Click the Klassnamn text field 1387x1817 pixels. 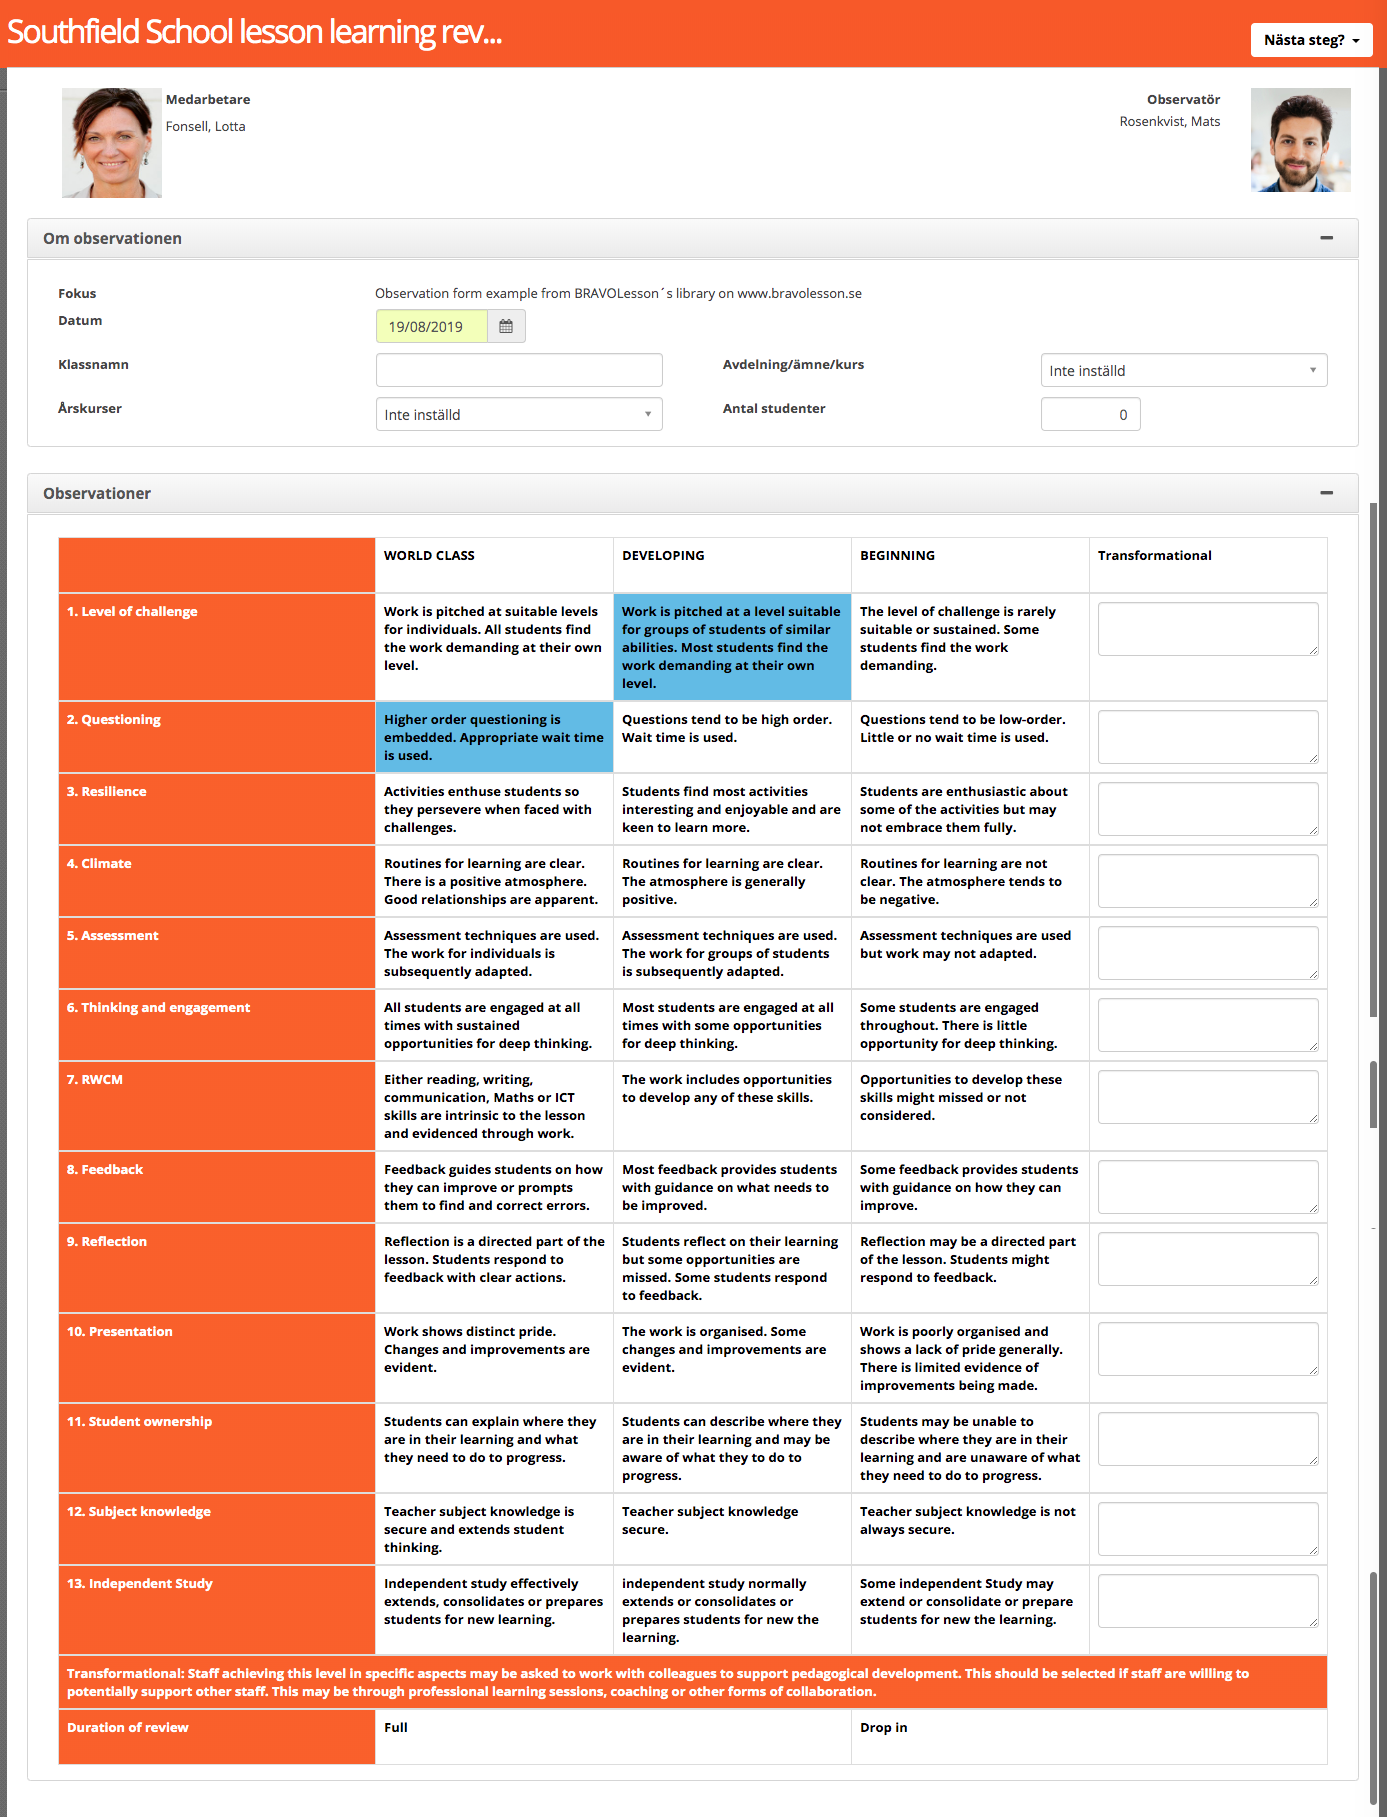tap(518, 370)
